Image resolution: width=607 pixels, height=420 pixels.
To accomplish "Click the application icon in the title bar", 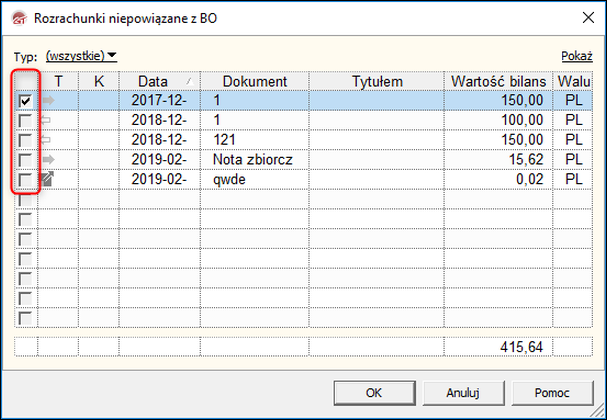I will [x=18, y=18].
